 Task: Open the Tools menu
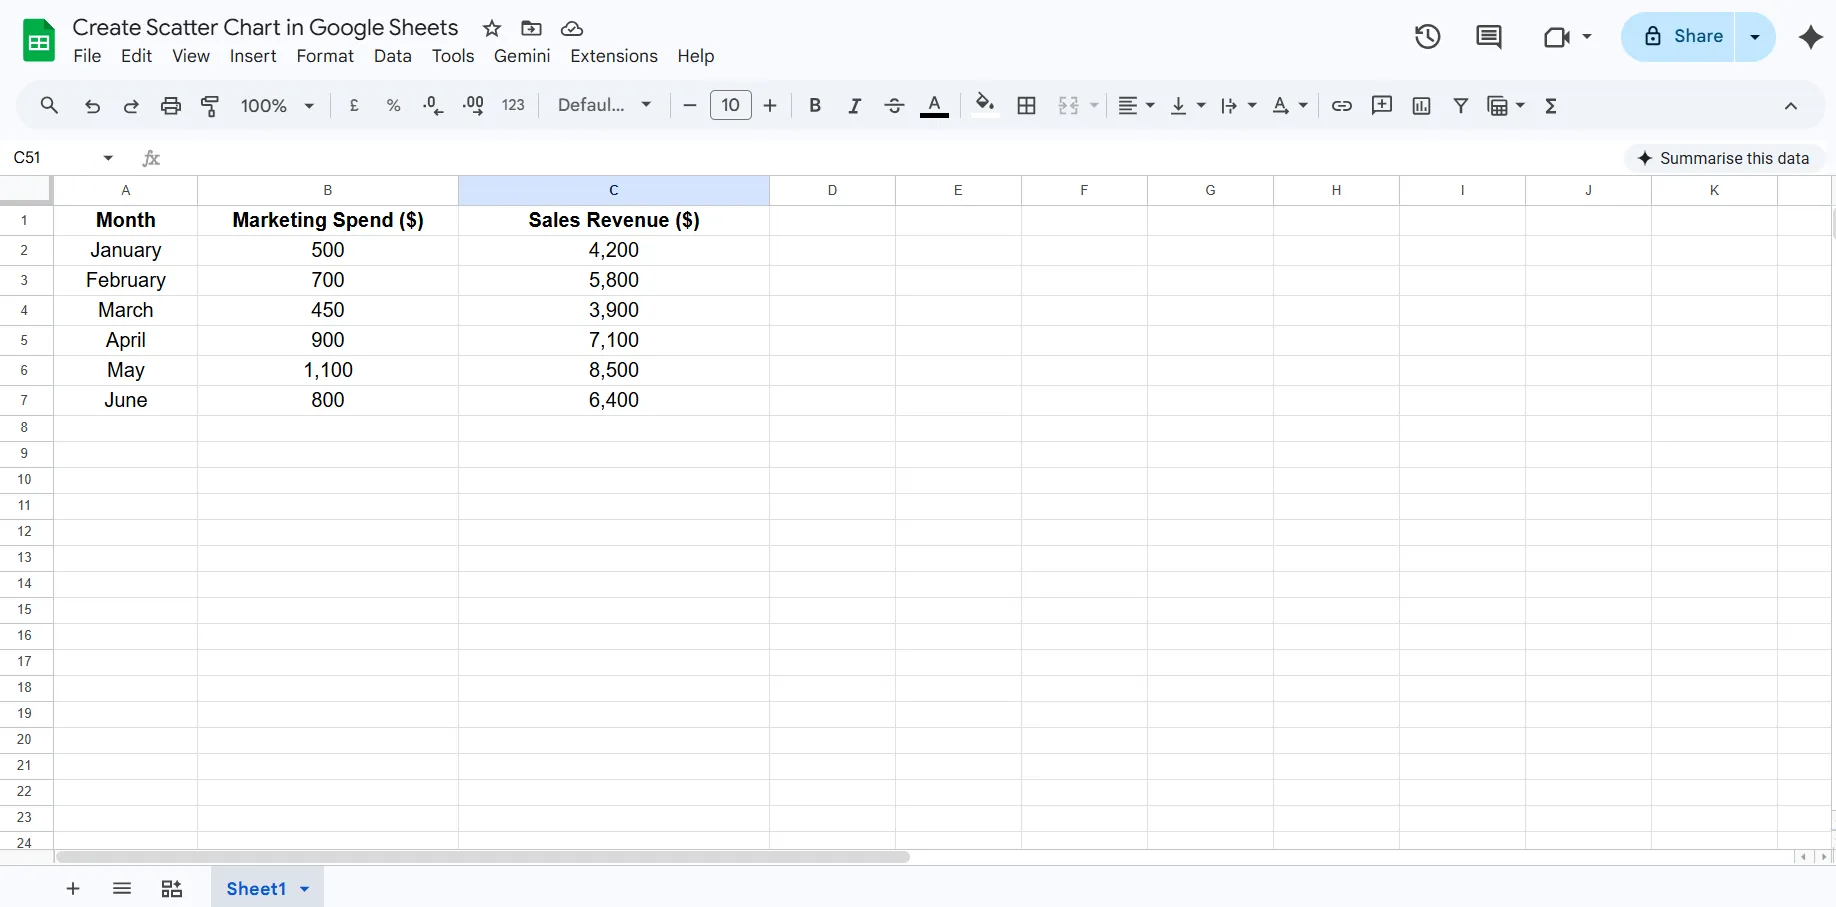(x=453, y=56)
